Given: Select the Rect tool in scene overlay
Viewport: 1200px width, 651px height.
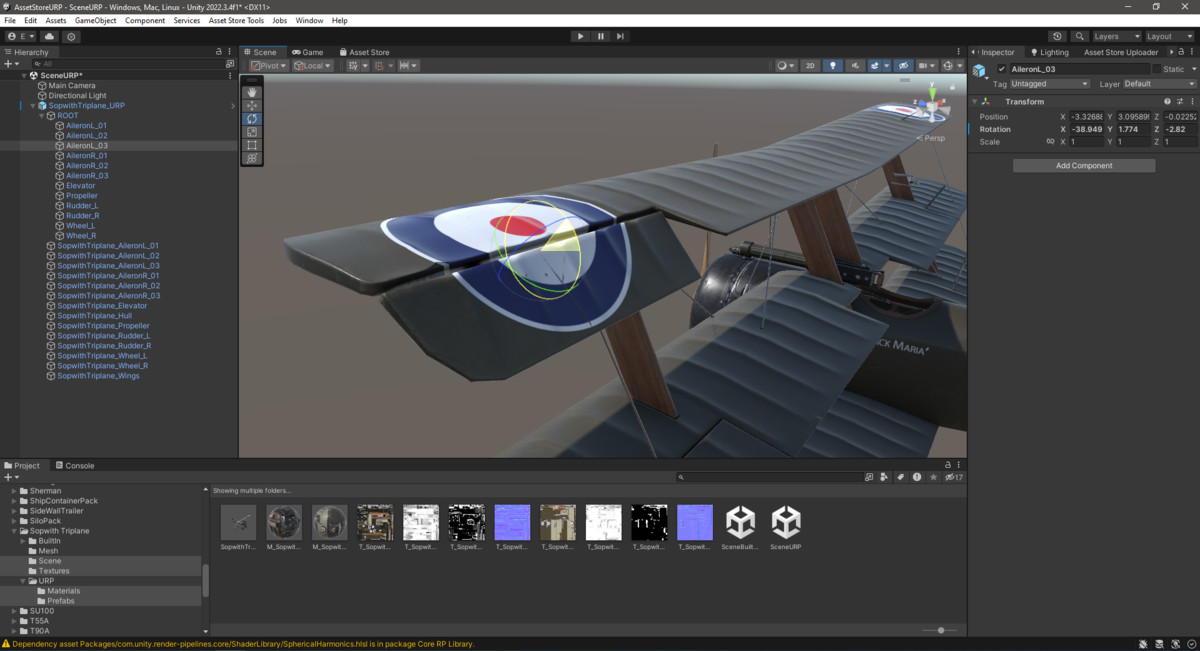Looking at the screenshot, I should [252, 145].
